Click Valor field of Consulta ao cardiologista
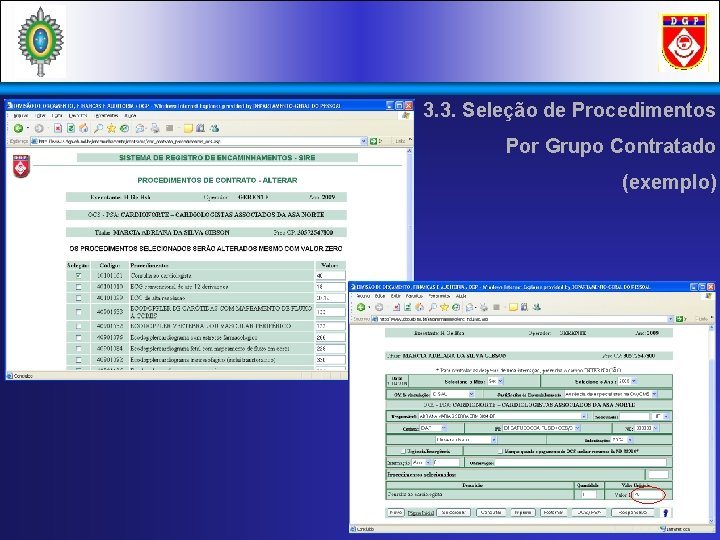This screenshot has width=720, height=540. coord(330,276)
